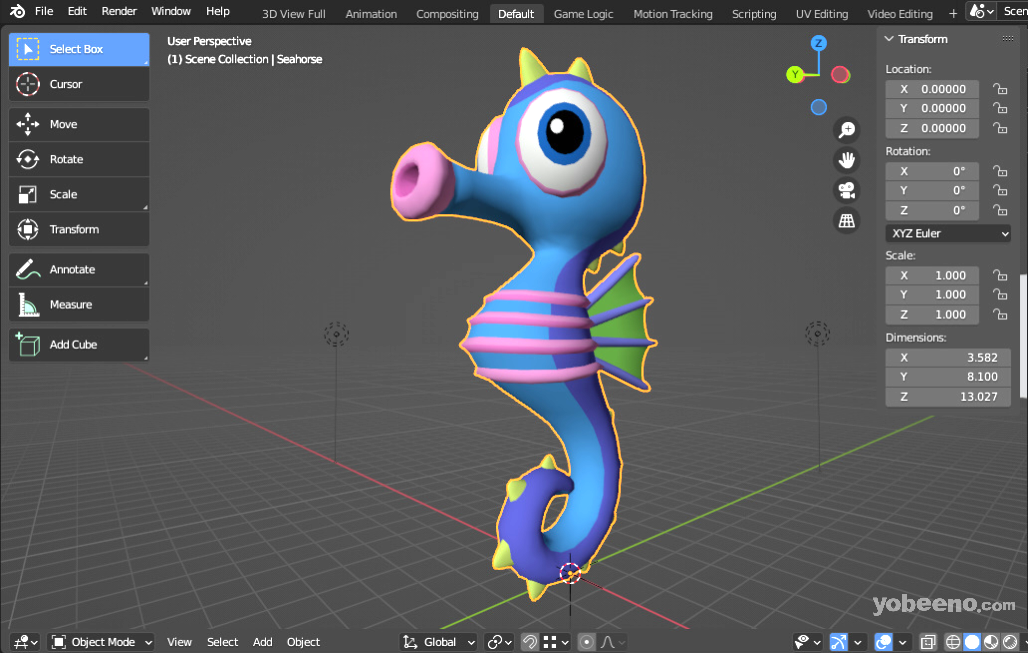Open the Render menu
This screenshot has height=653, width=1028.
point(119,11)
